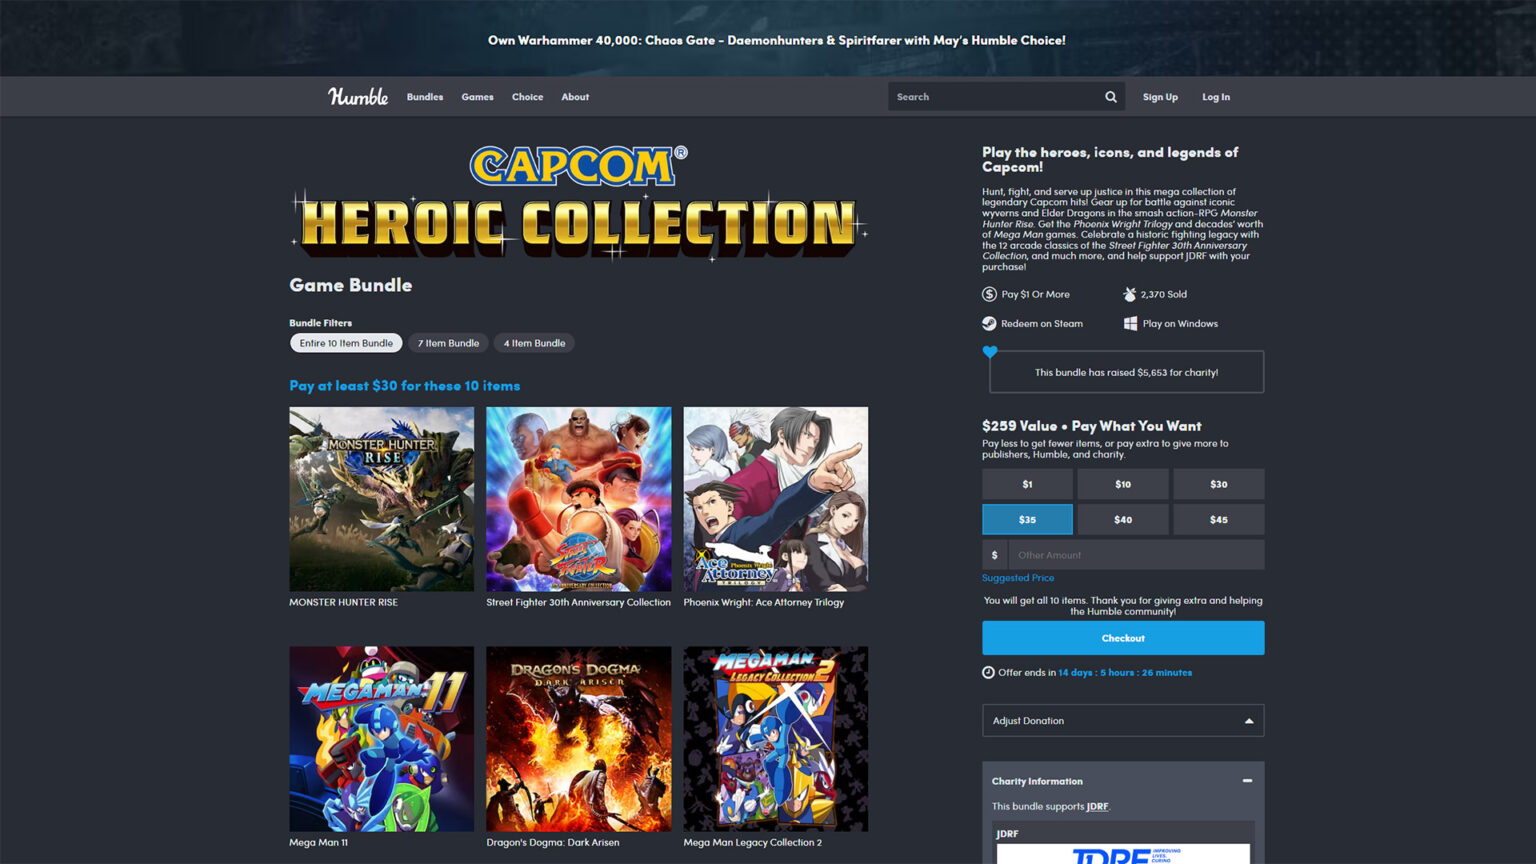The height and width of the screenshot is (864, 1536).
Task: Click the Humble logo in the navigation bar
Action: (x=357, y=96)
